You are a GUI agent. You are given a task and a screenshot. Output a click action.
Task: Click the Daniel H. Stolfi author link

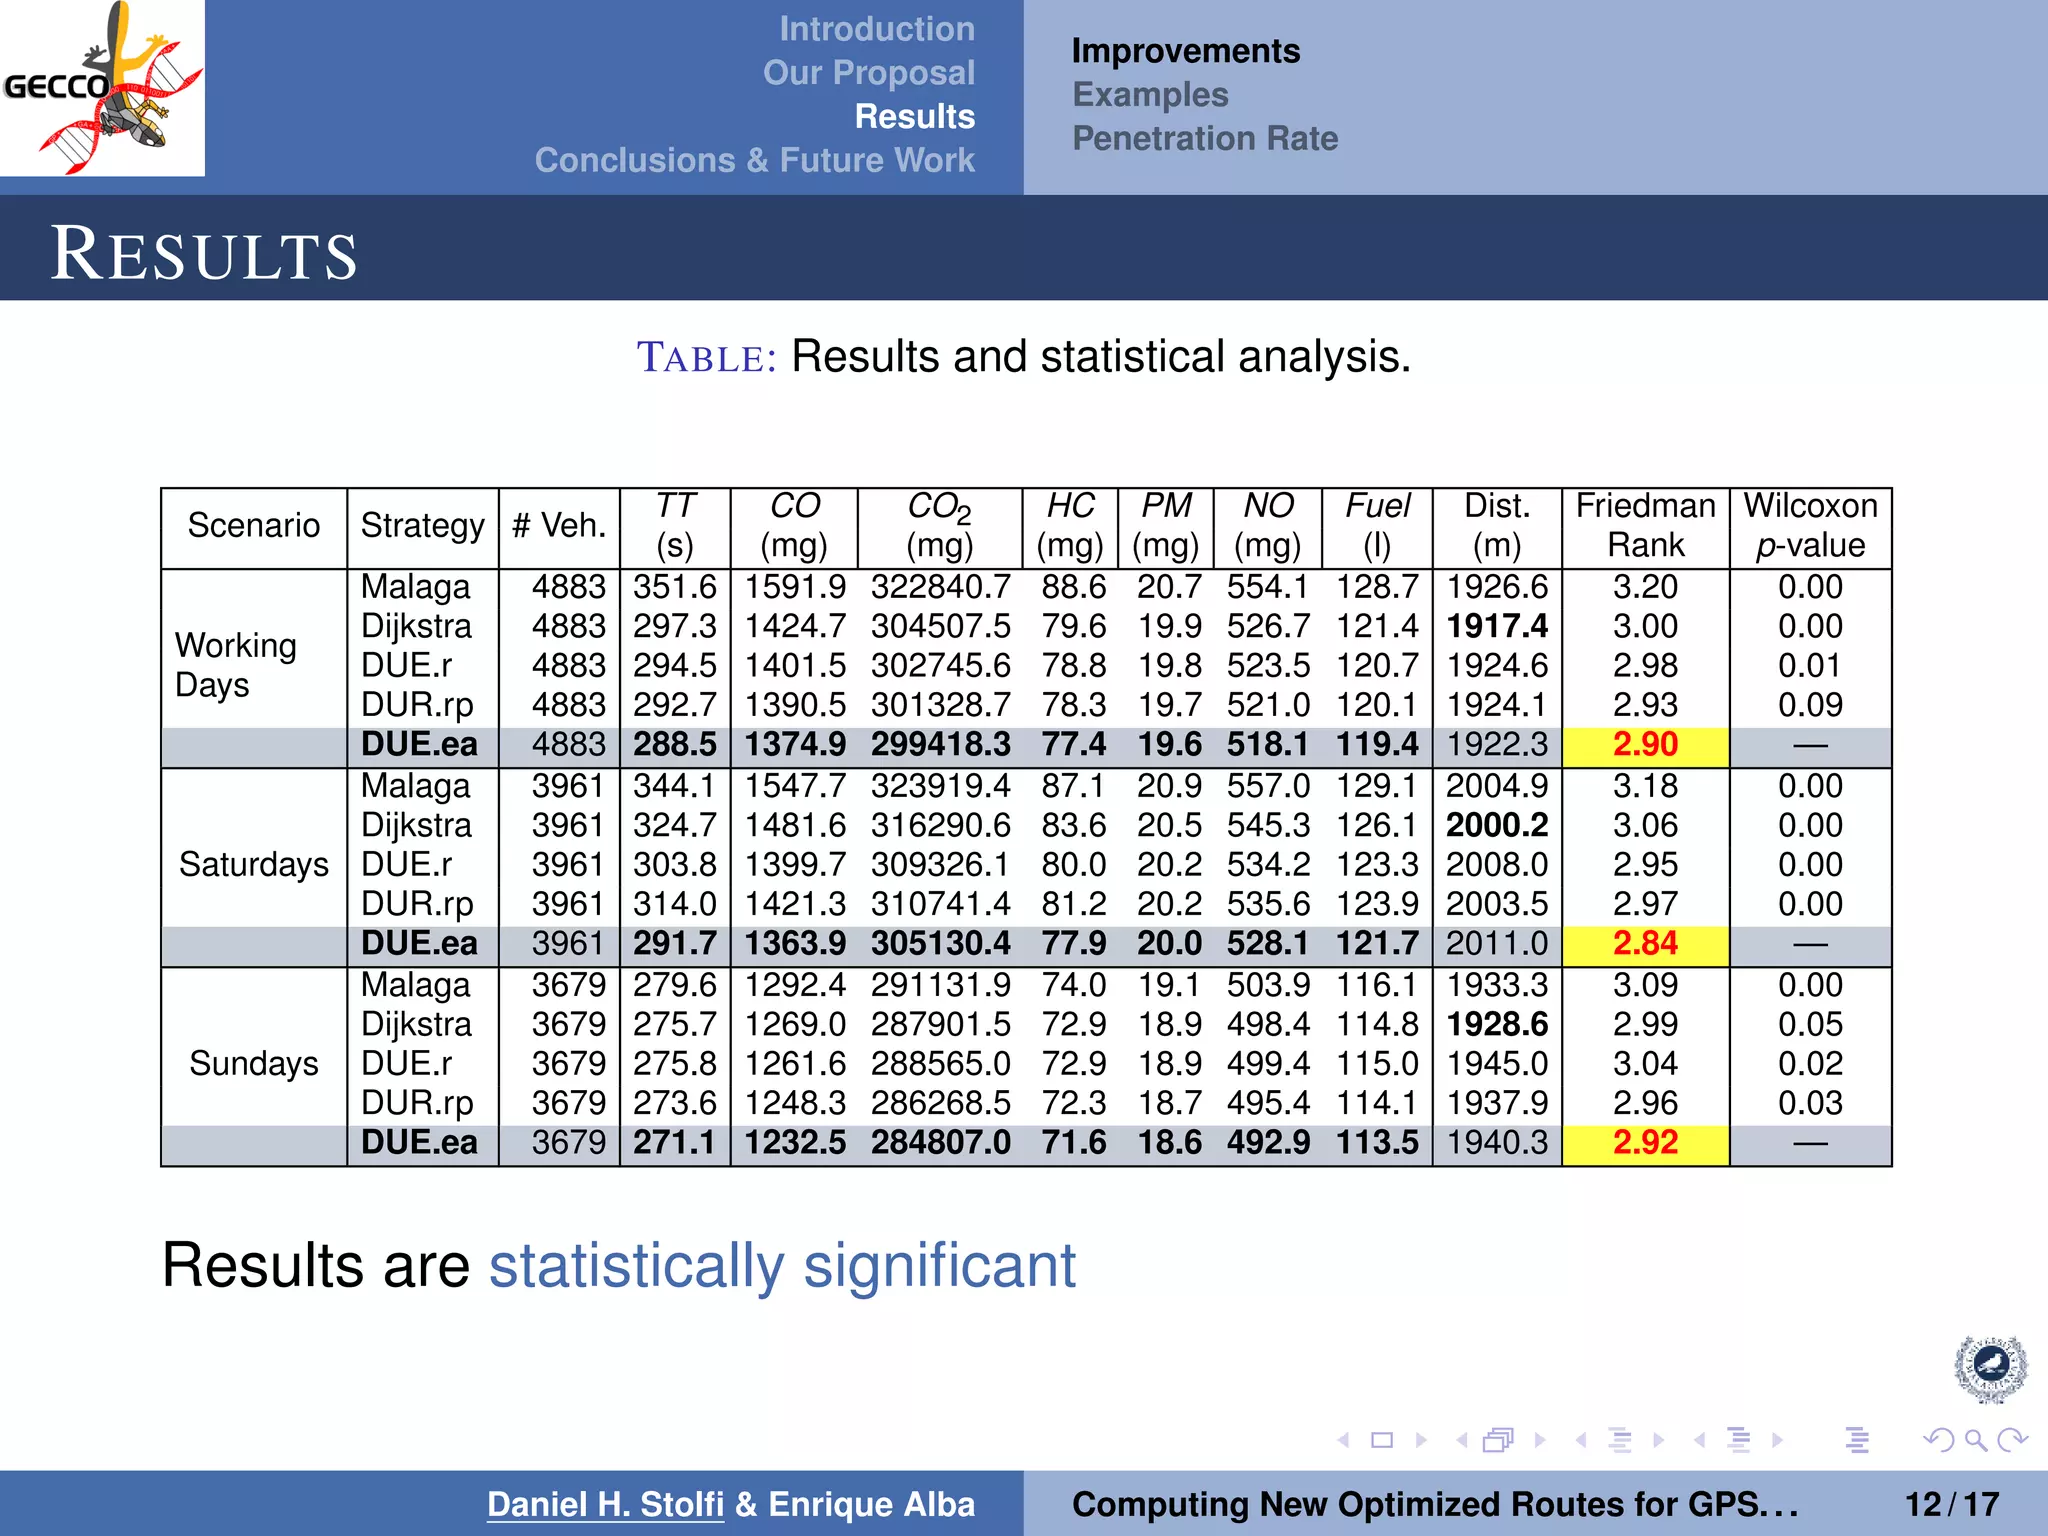605,1504
